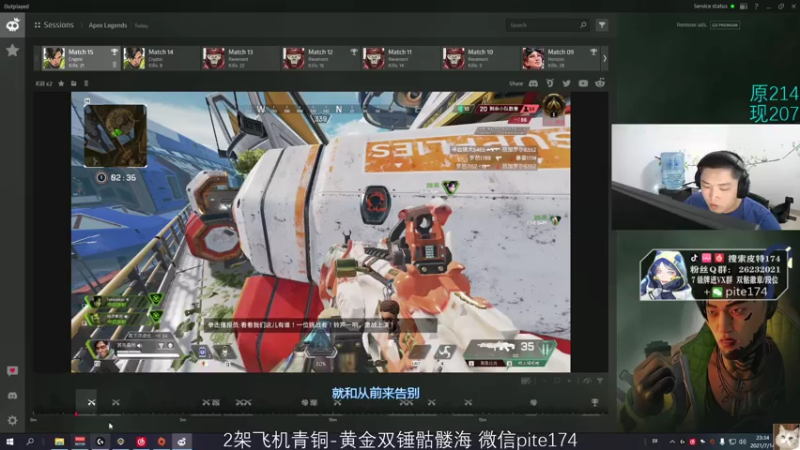Open the filter funnel next to search
800x450 pixels.
tap(602, 25)
